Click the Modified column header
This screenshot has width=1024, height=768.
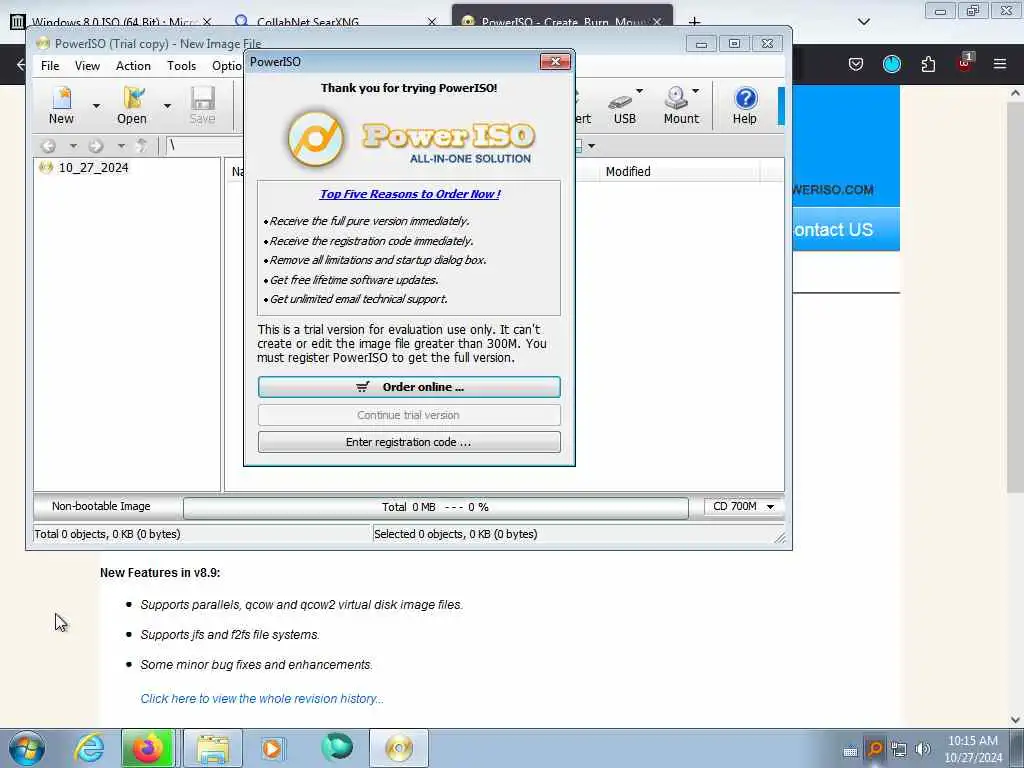[x=679, y=172]
